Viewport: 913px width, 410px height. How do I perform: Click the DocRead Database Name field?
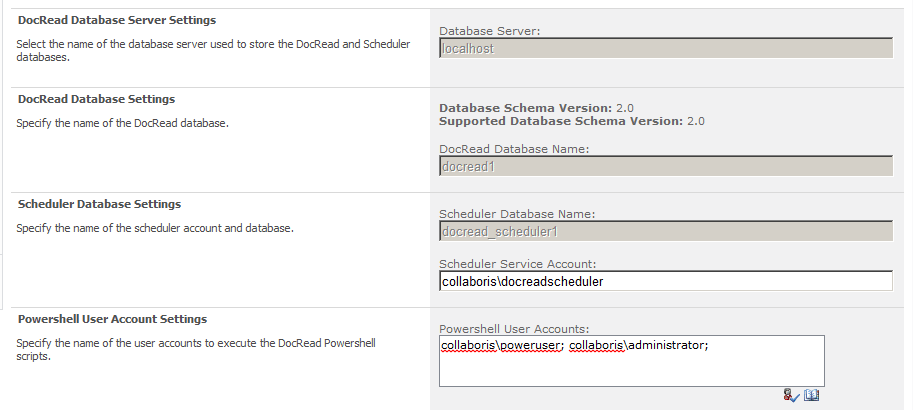[x=665, y=167]
